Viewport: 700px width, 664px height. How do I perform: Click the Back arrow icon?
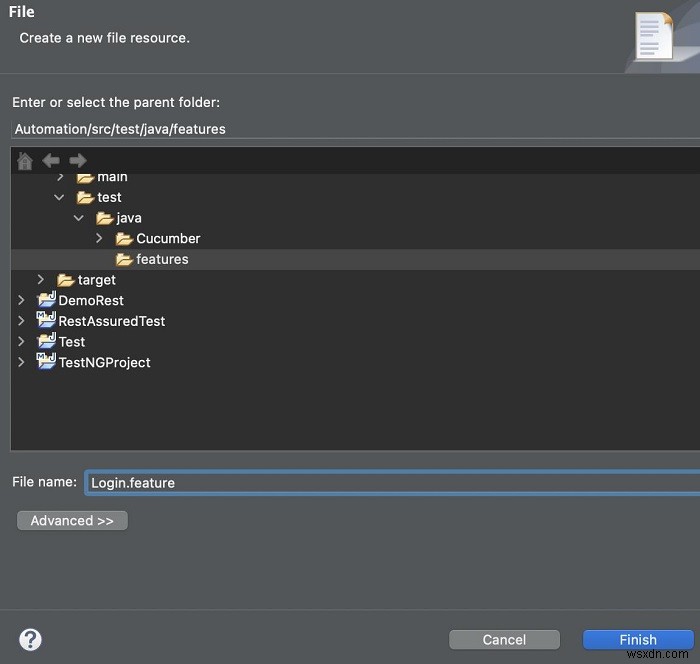click(x=51, y=160)
